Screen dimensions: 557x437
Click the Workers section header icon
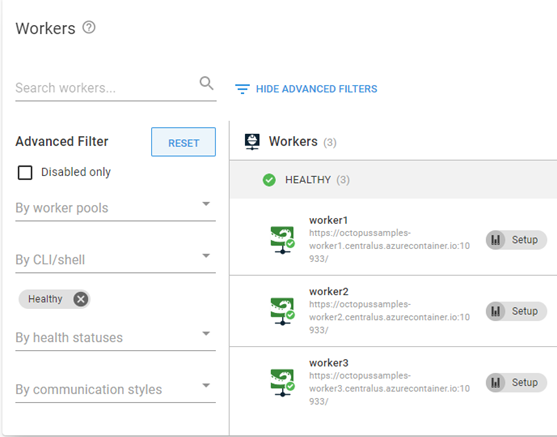pyautogui.click(x=252, y=142)
